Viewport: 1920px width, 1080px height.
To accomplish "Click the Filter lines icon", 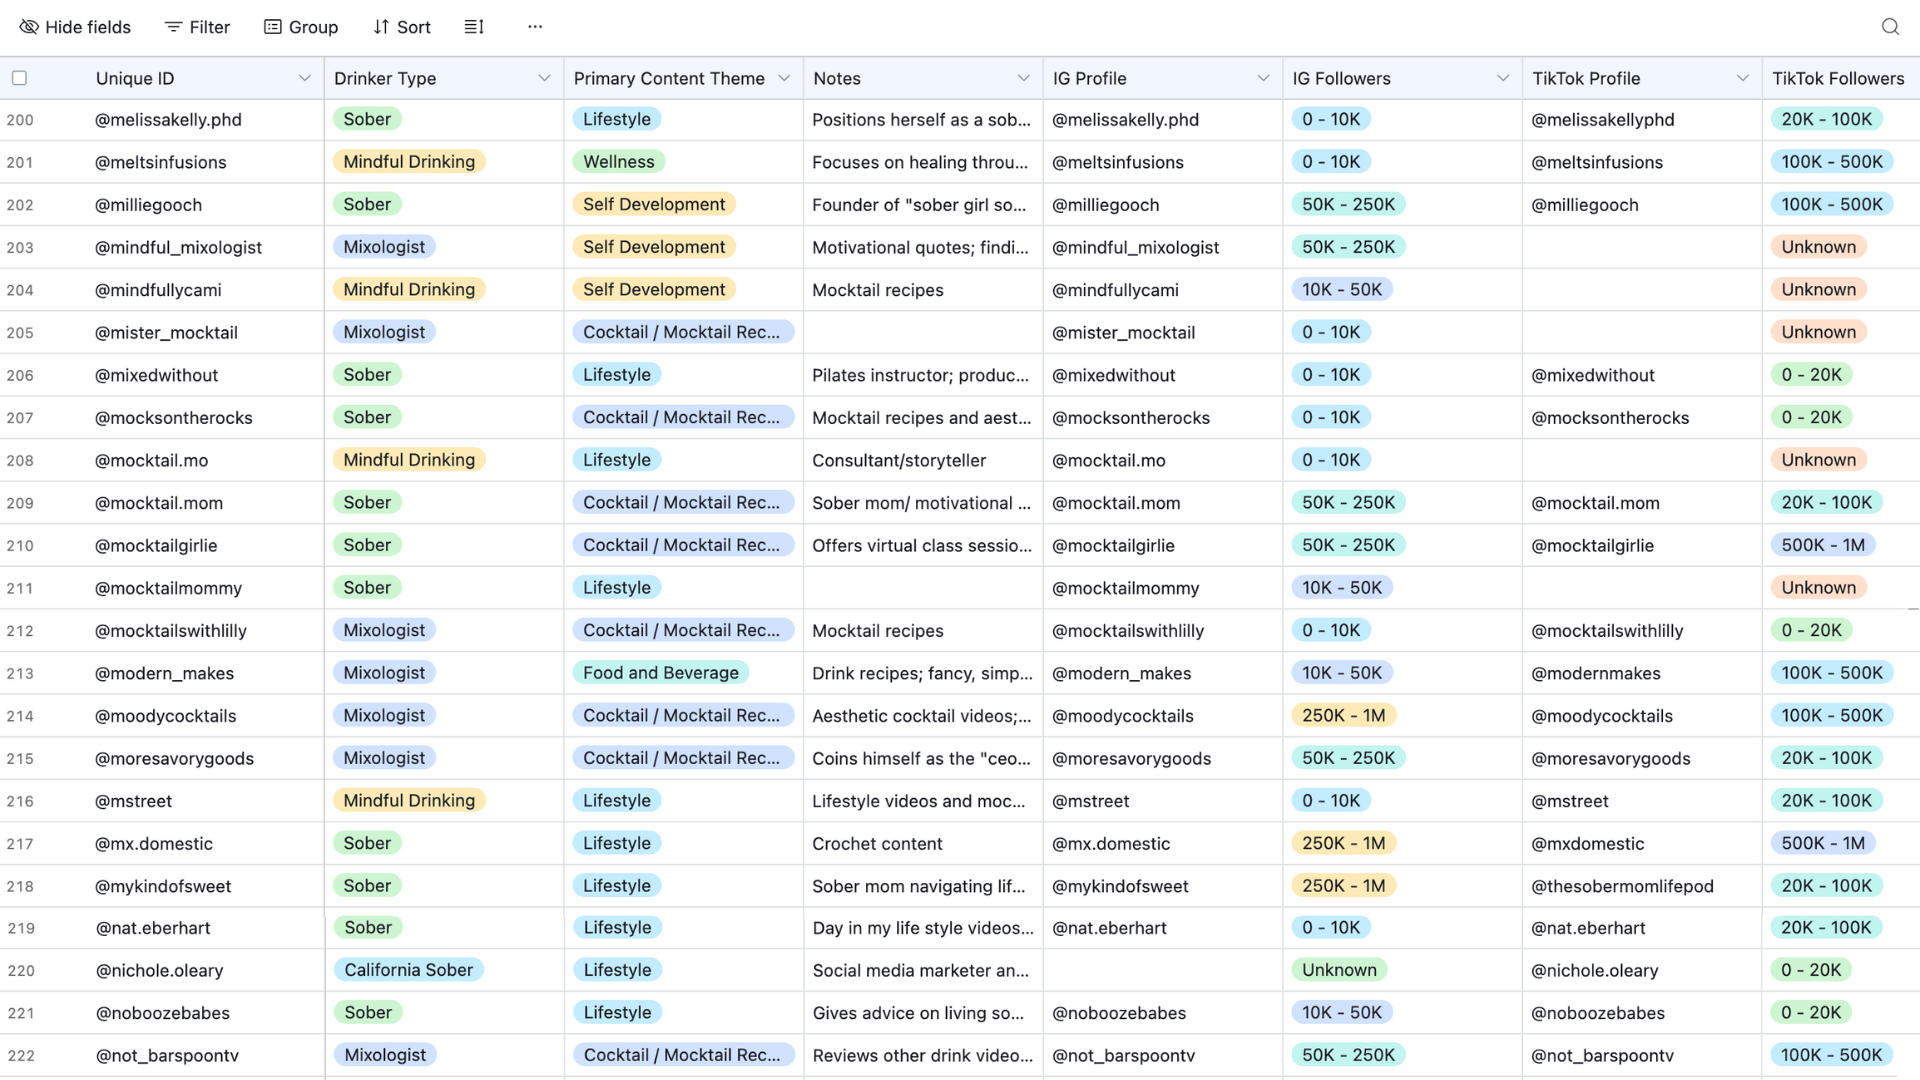I will (x=173, y=27).
